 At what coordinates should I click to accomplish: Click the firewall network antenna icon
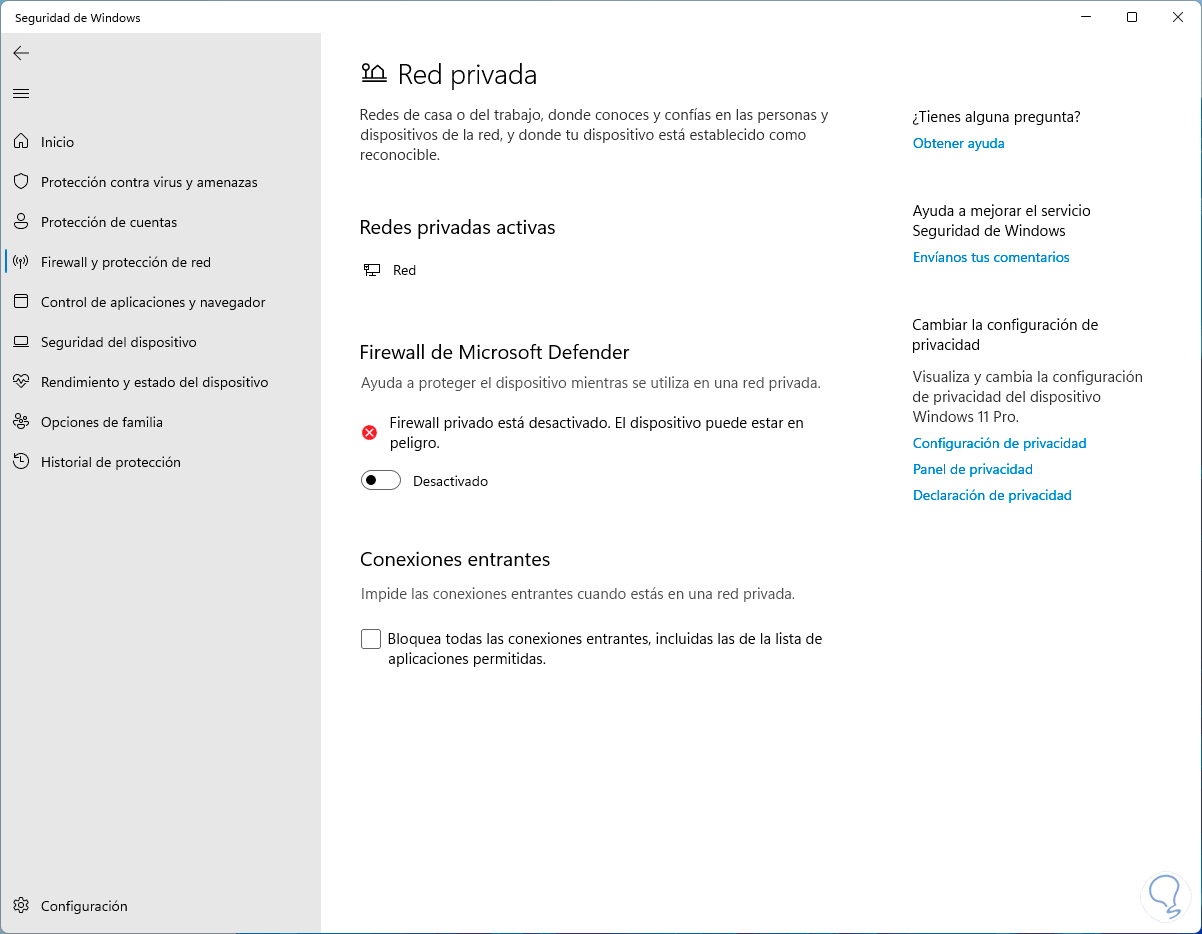21,262
